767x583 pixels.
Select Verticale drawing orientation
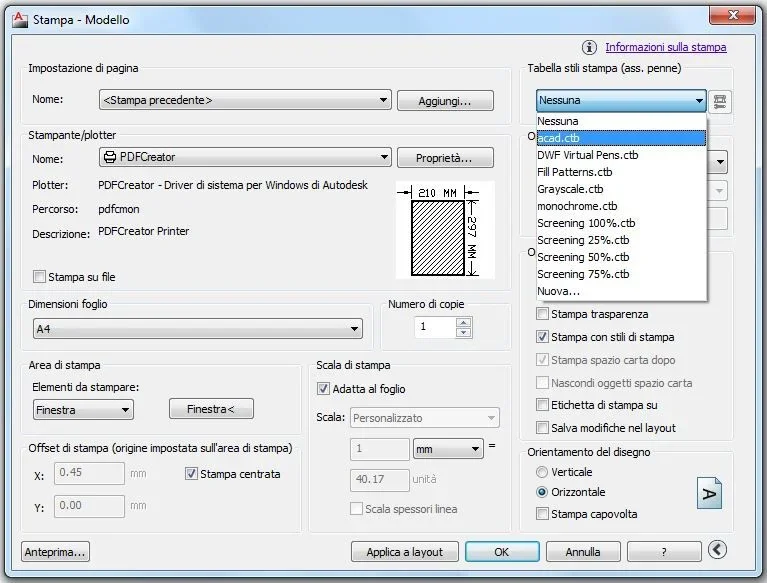tap(542, 472)
